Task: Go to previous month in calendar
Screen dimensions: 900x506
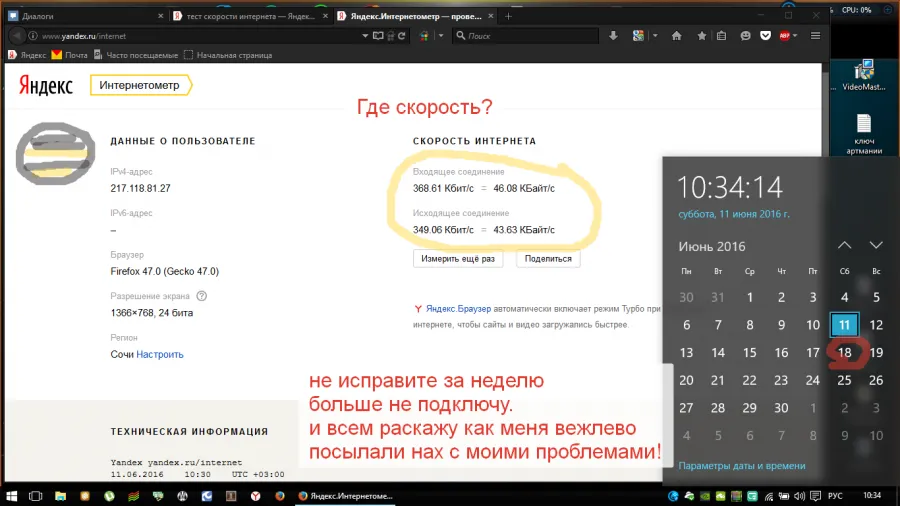Action: tap(844, 246)
